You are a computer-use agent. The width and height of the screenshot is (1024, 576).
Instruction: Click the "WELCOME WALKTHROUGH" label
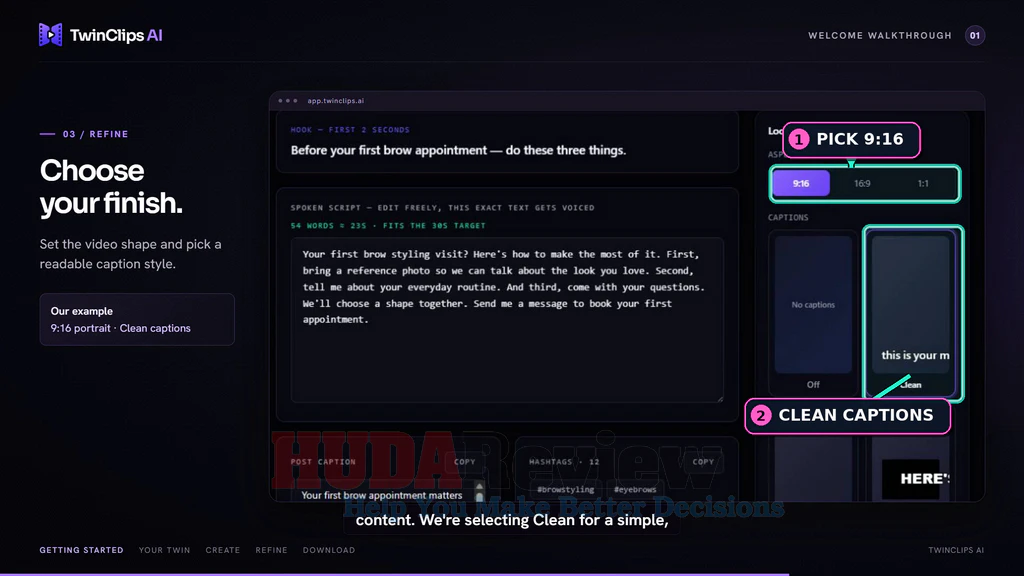pos(880,35)
